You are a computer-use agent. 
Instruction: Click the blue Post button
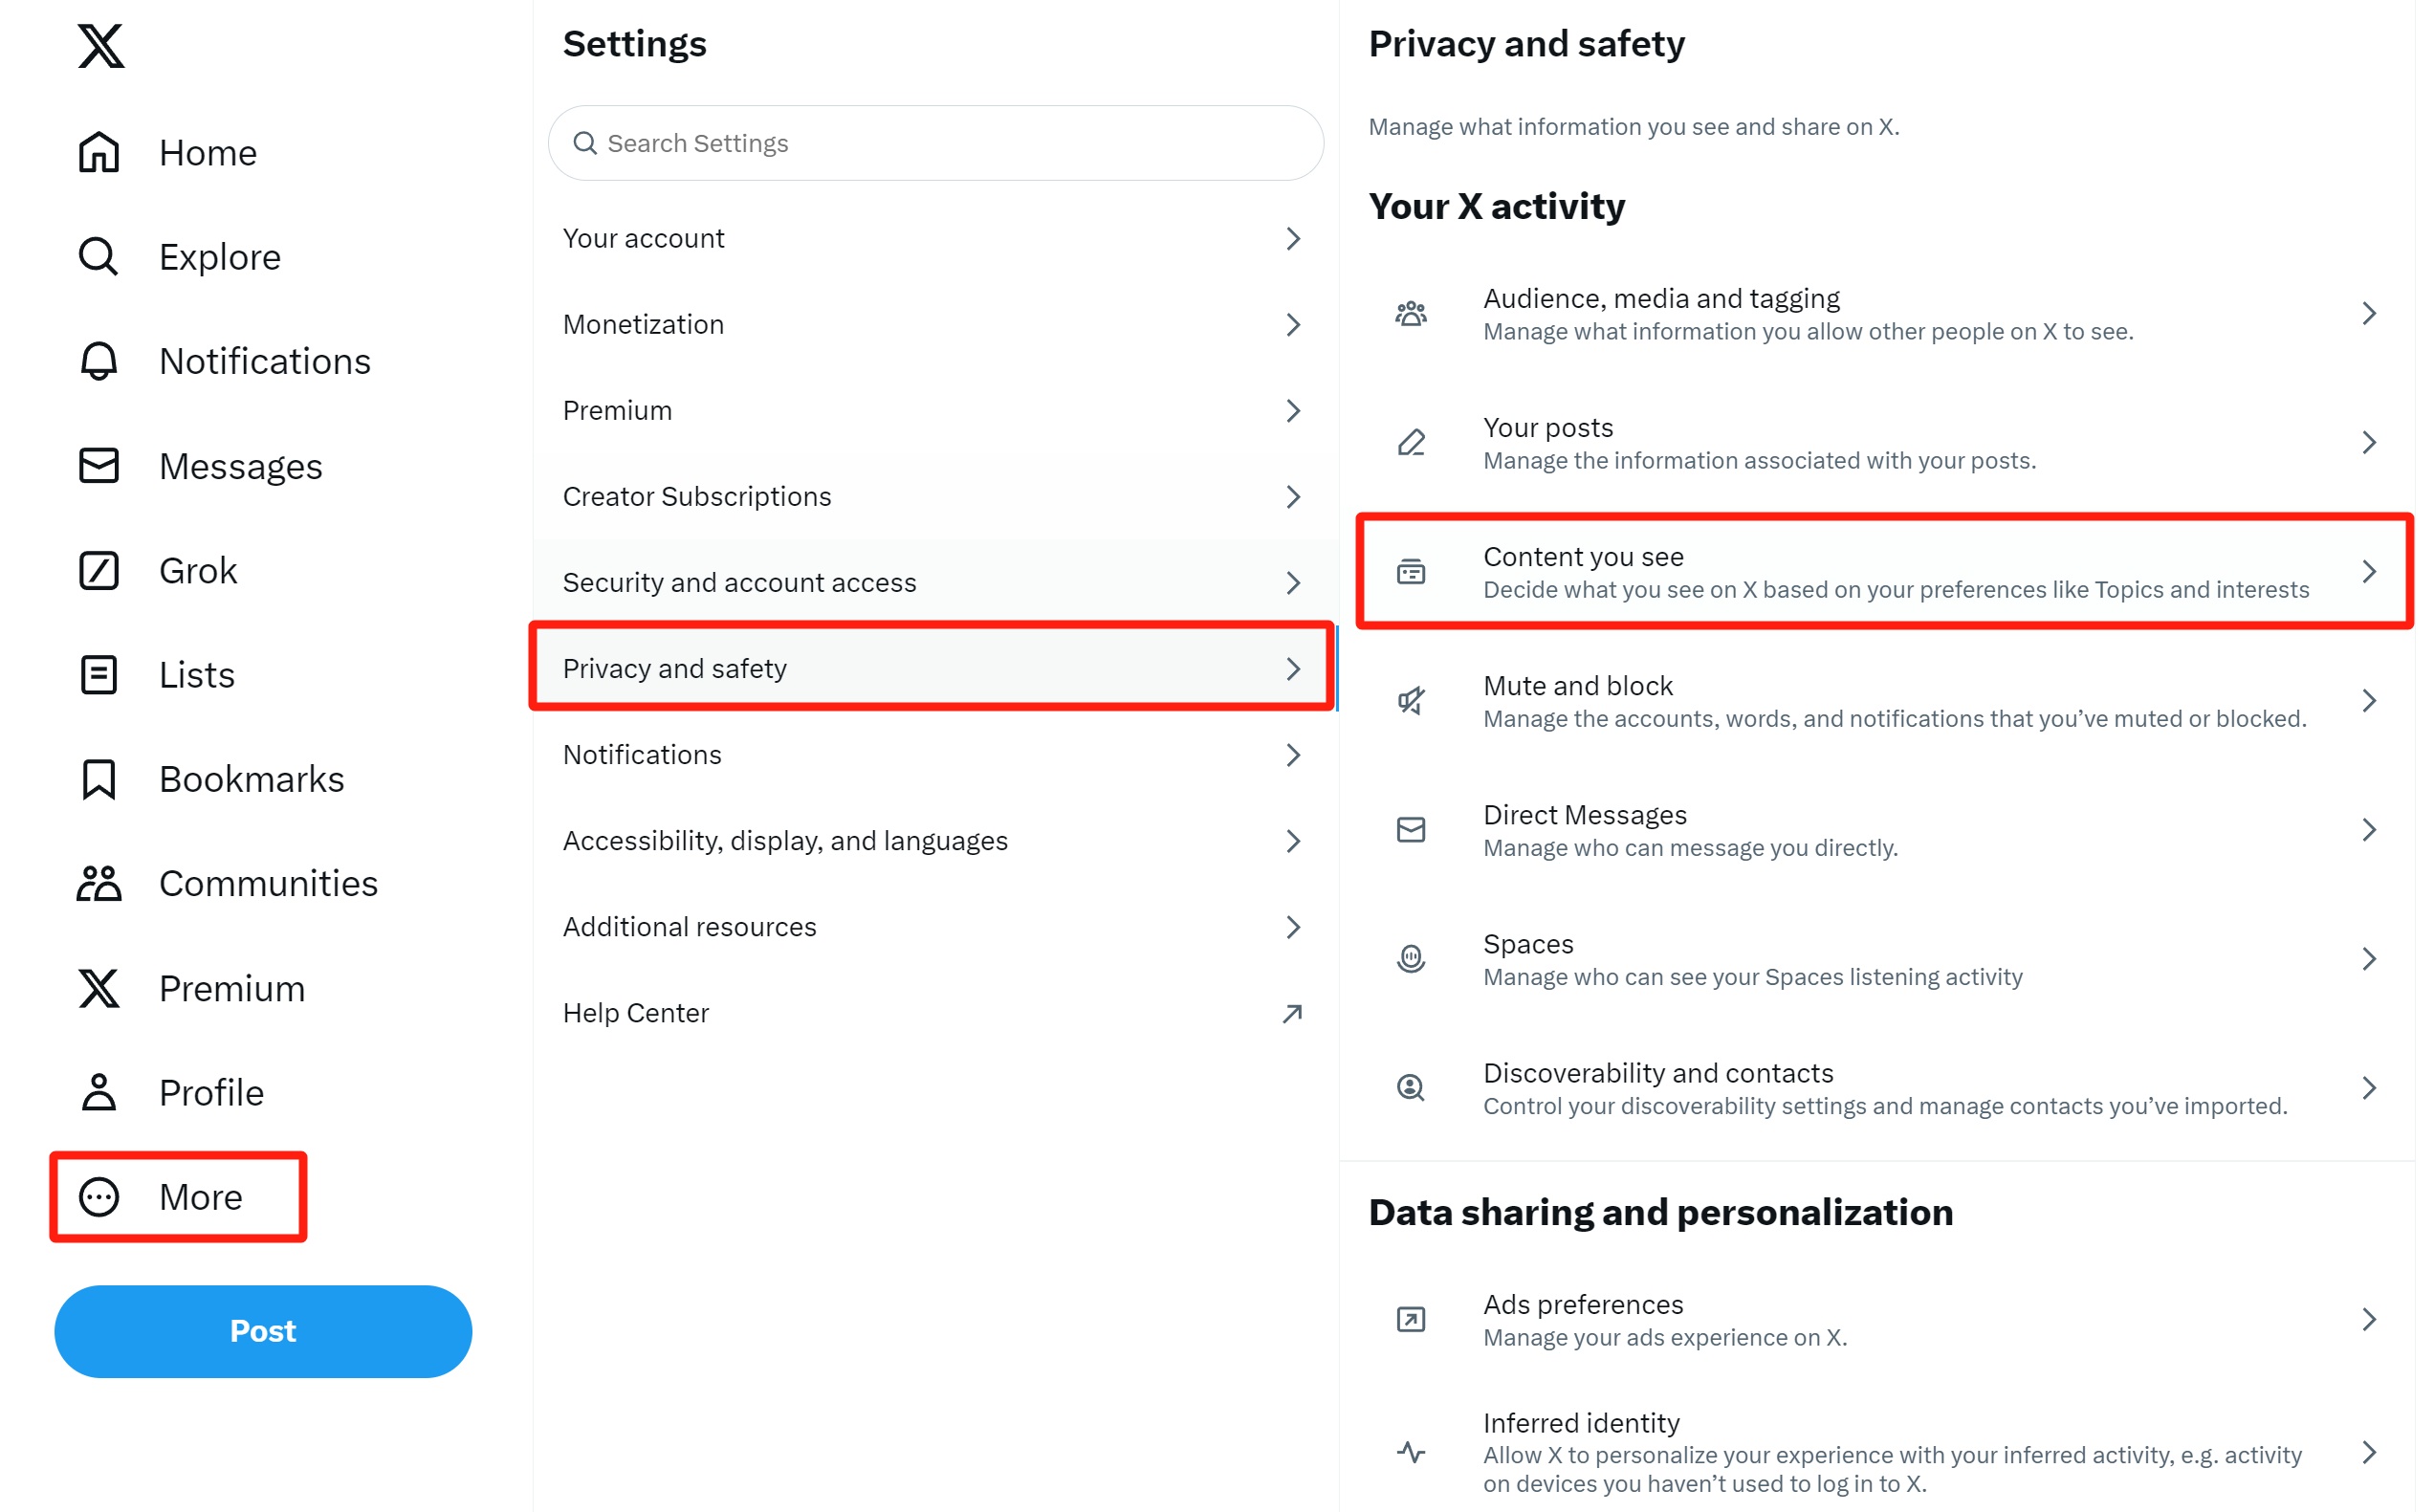pyautogui.click(x=263, y=1331)
